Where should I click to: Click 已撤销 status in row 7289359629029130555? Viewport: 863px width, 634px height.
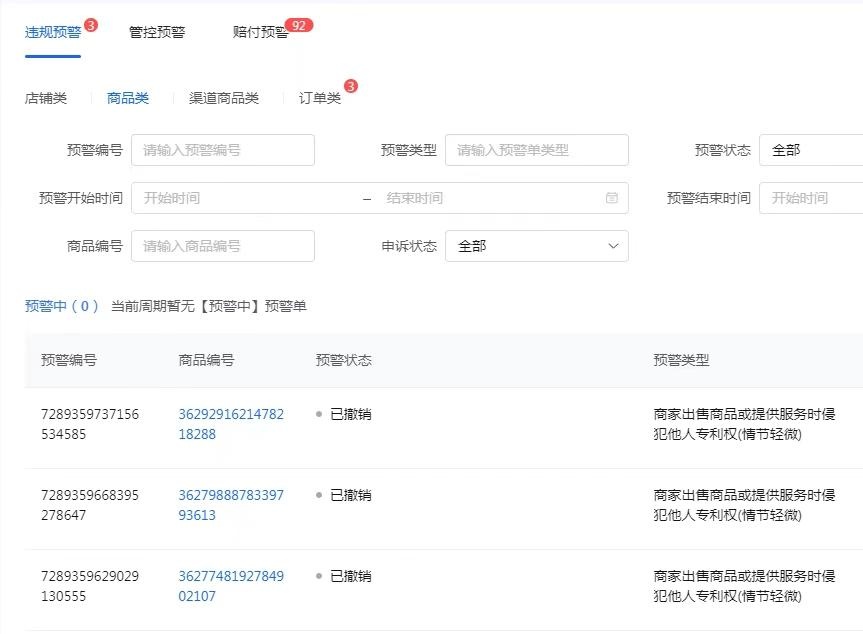(x=351, y=576)
